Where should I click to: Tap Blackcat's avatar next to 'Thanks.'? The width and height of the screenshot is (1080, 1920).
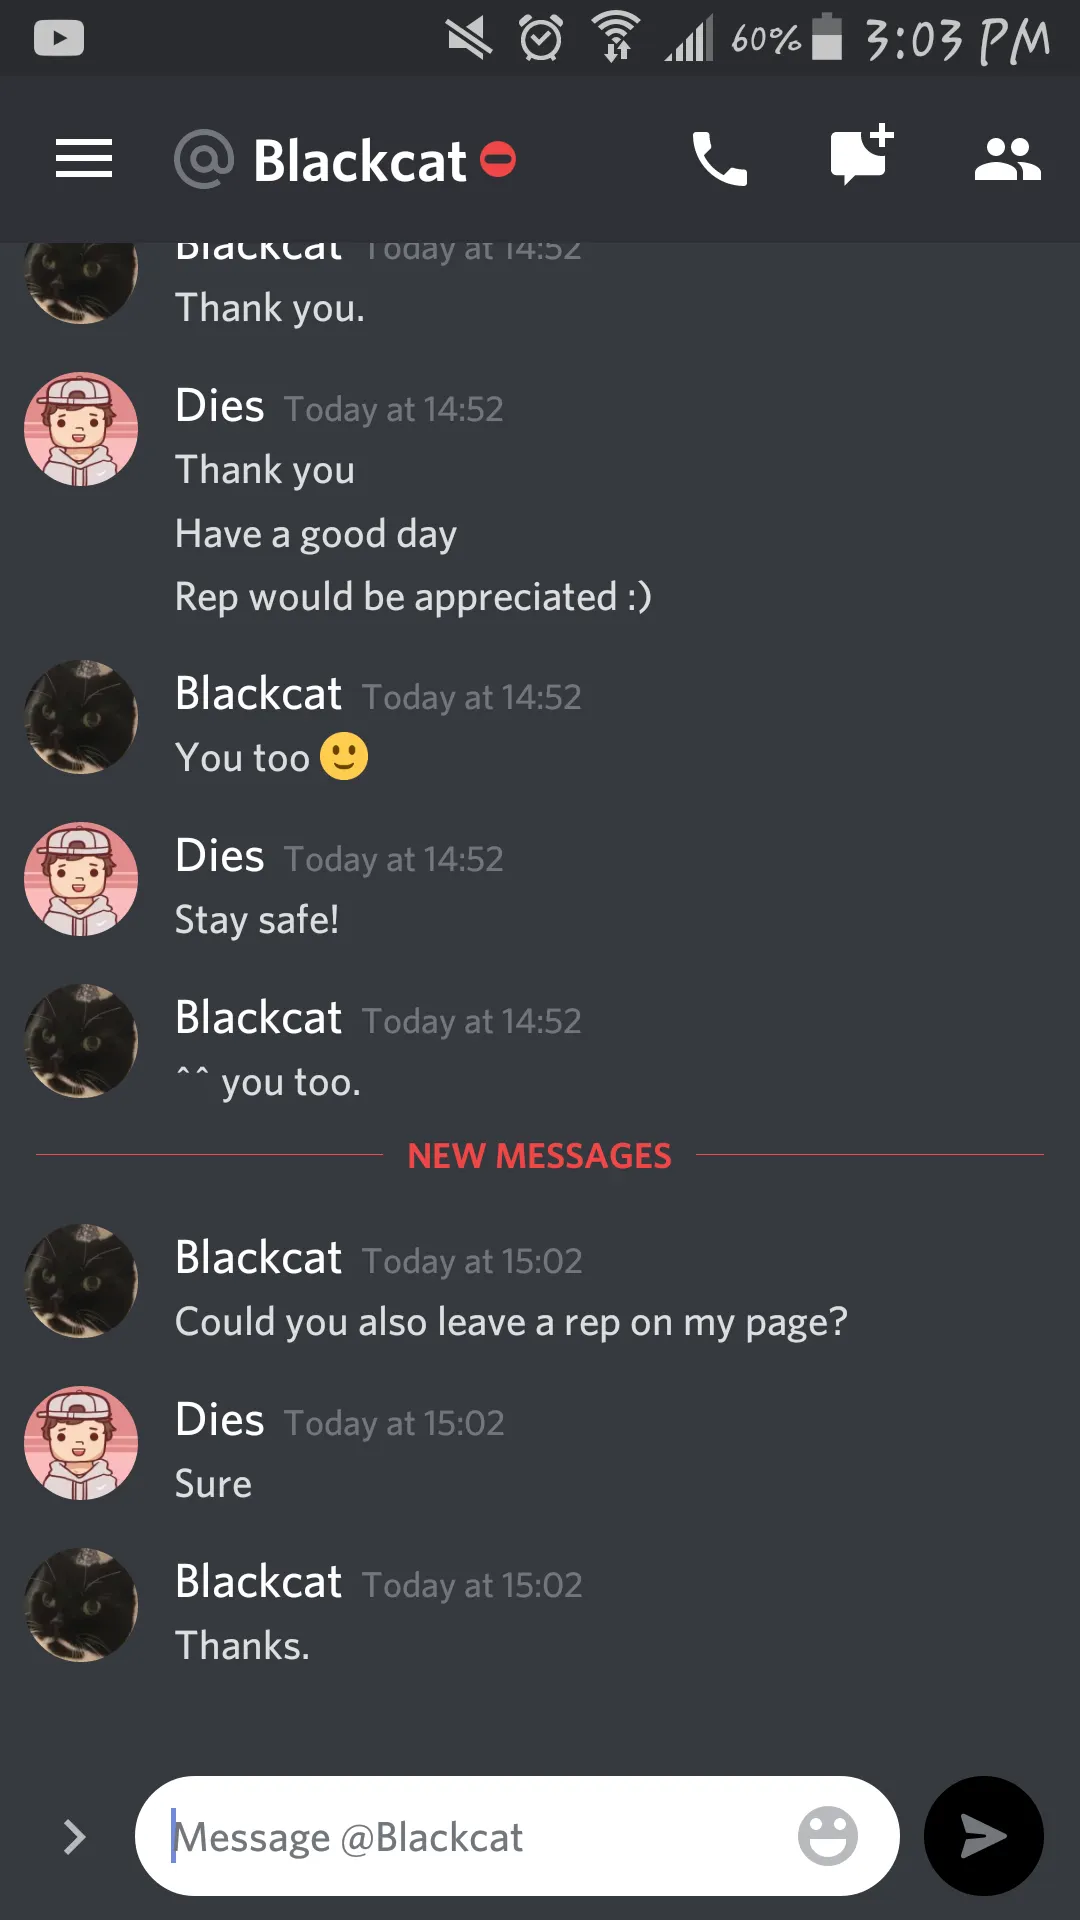[x=81, y=1605]
